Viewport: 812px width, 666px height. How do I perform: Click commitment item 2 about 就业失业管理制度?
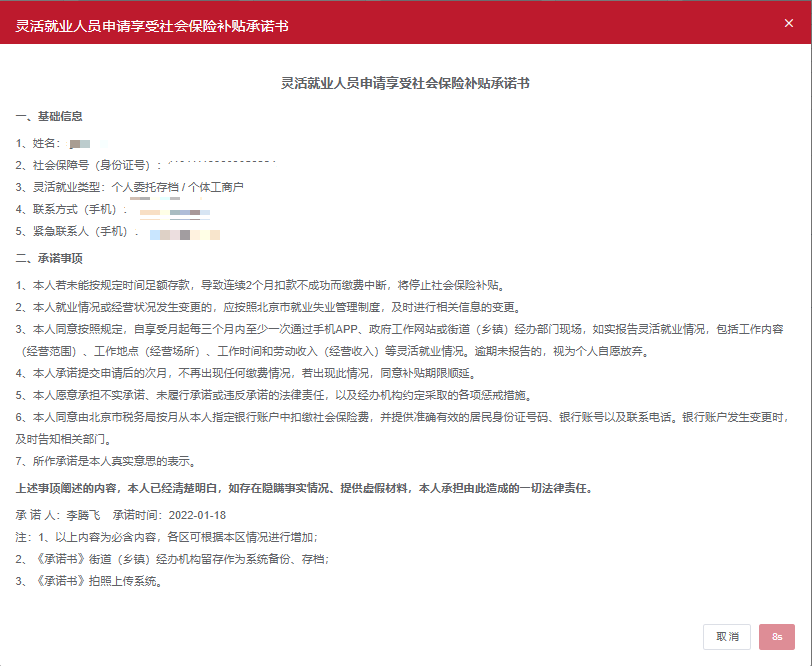click(268, 308)
